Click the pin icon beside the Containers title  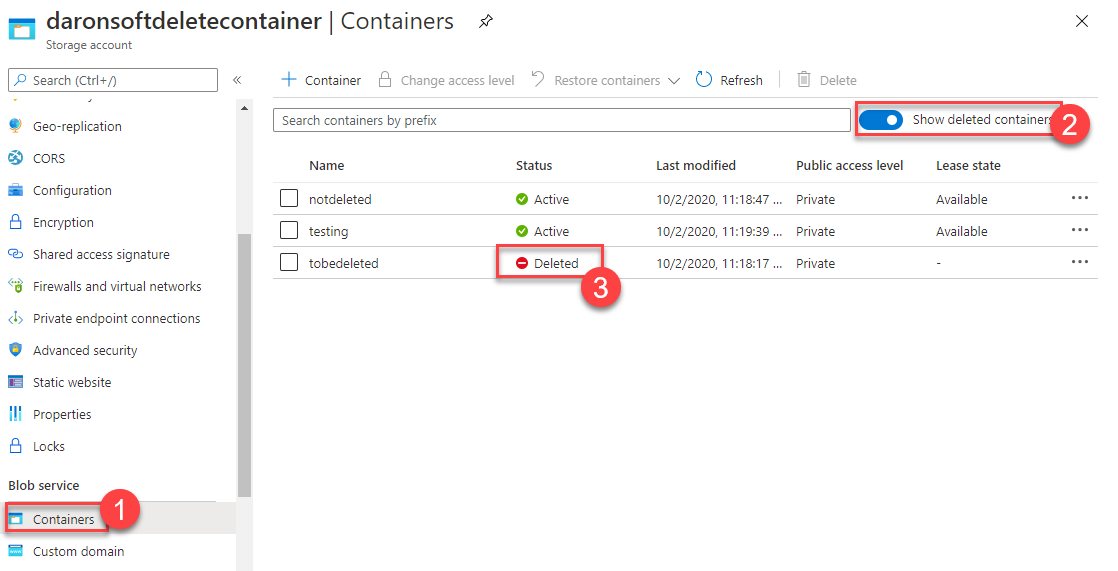tap(485, 21)
